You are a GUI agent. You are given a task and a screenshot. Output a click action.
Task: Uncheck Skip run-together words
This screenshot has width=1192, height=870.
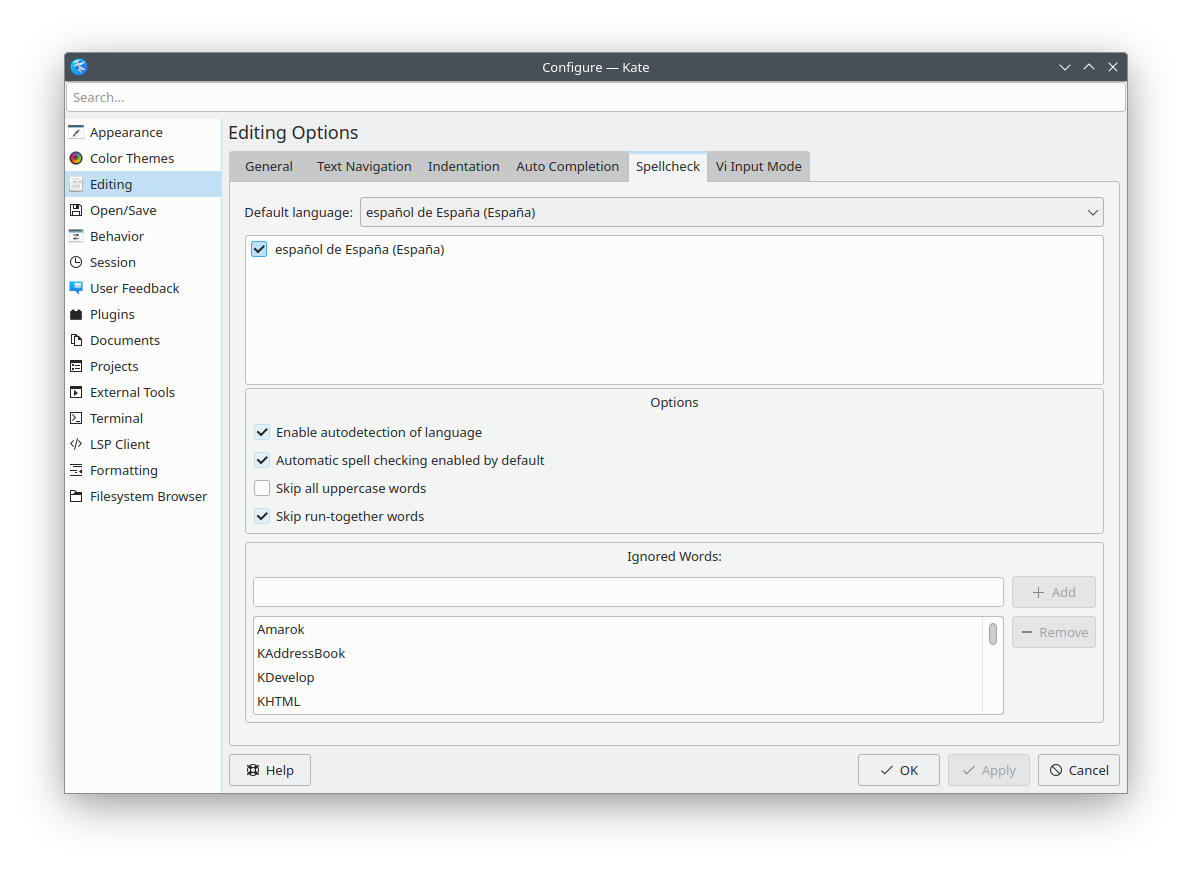pos(262,516)
